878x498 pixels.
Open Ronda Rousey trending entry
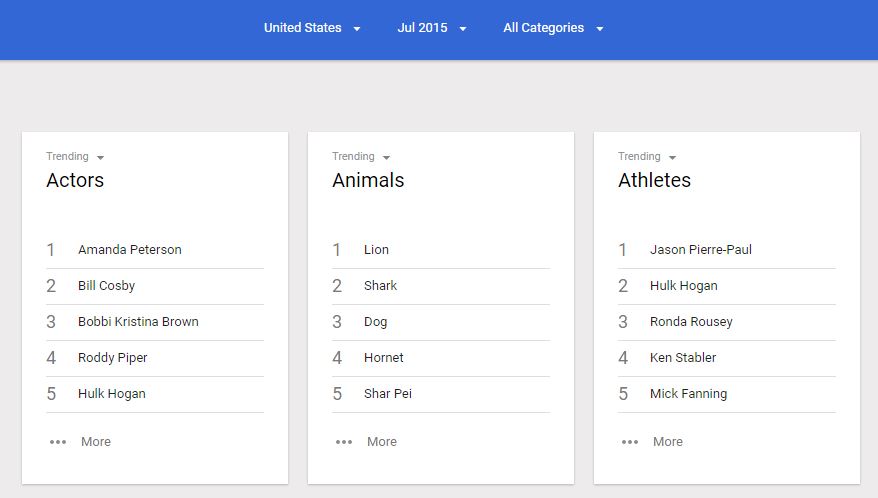(x=691, y=322)
